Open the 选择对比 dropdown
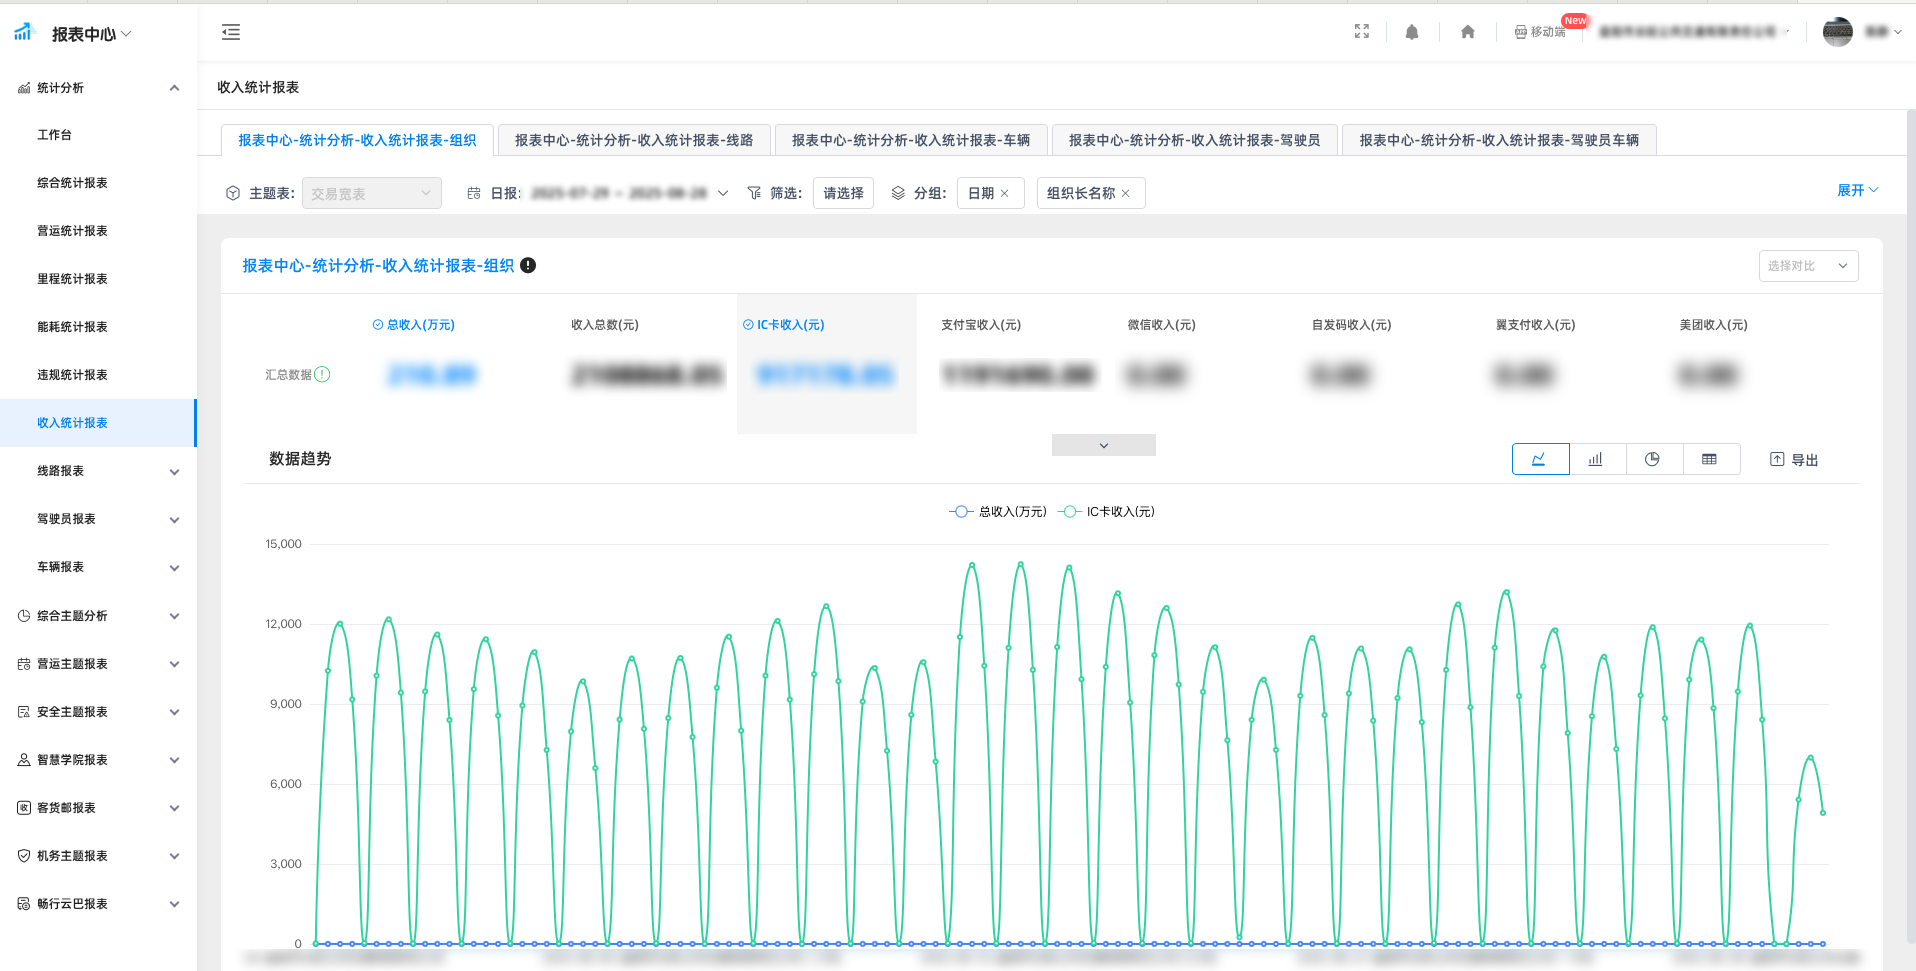The width and height of the screenshot is (1916, 971). tap(1807, 266)
